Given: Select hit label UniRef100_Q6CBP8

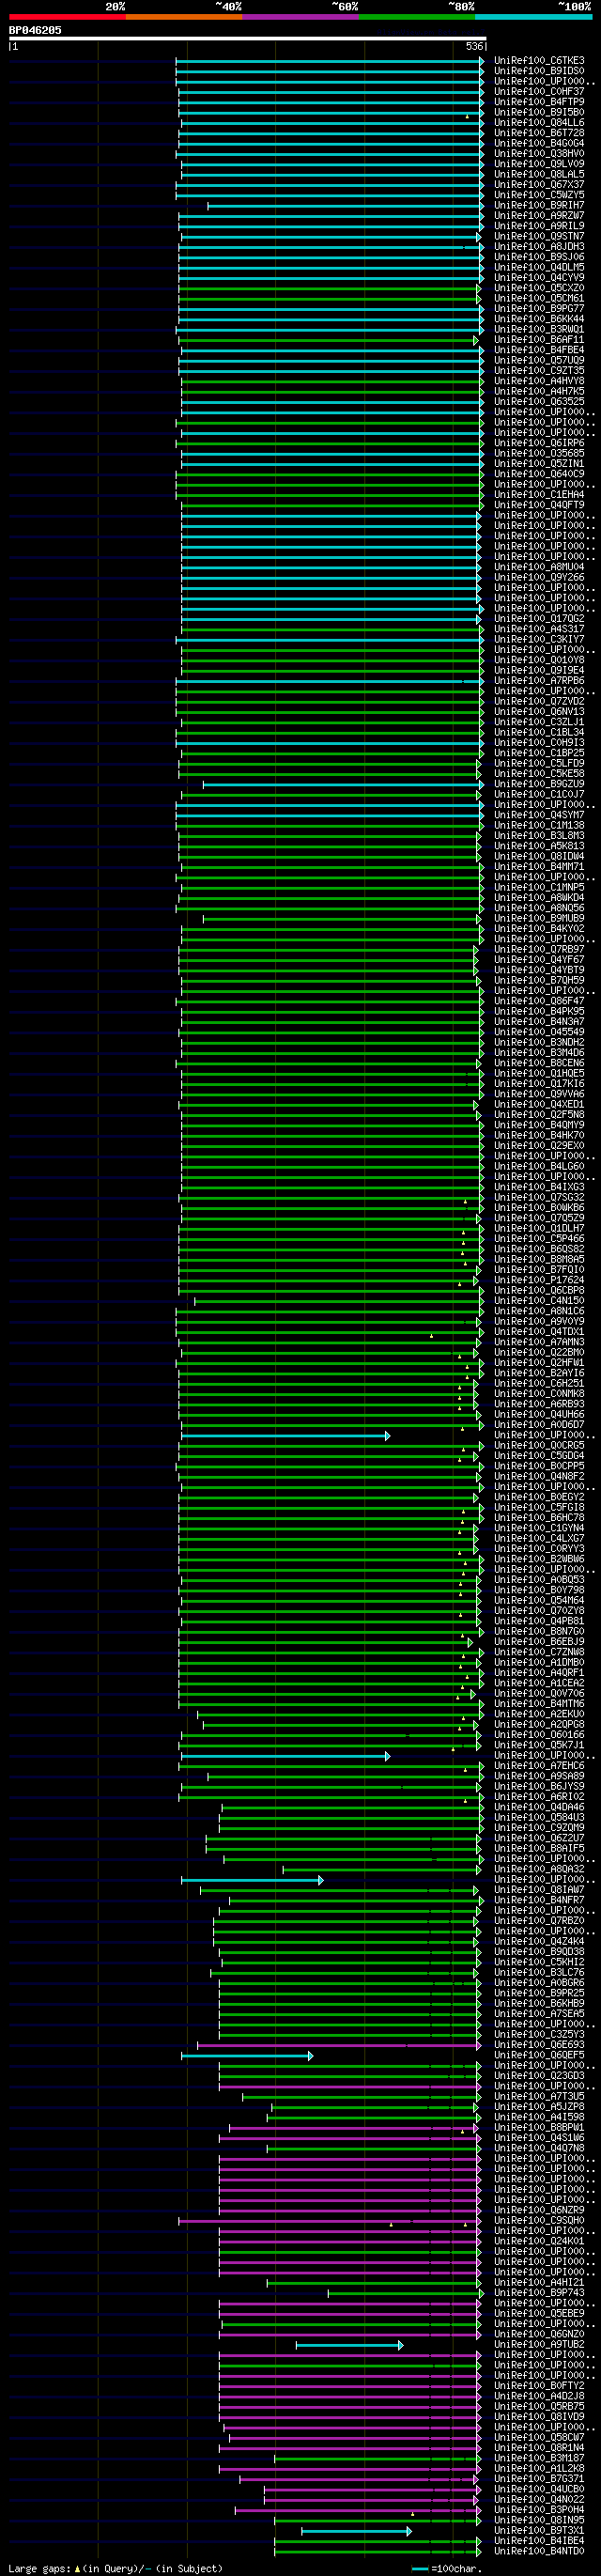Looking at the screenshot, I should [x=539, y=1291].
